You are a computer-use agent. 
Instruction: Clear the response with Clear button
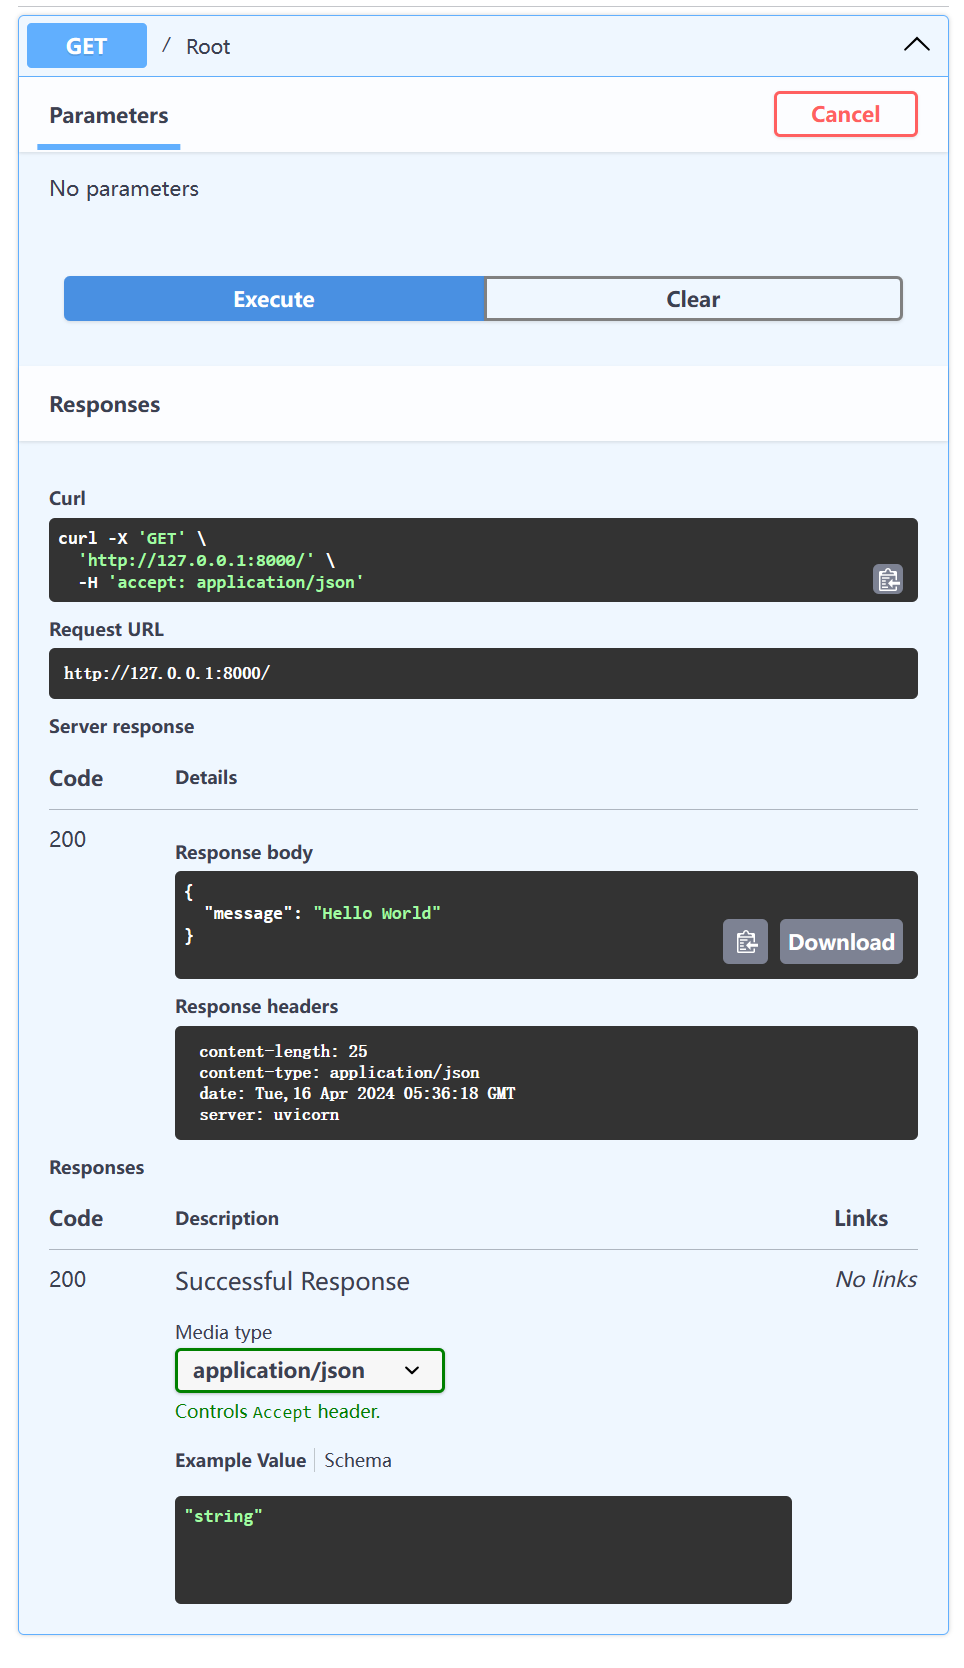(x=693, y=299)
